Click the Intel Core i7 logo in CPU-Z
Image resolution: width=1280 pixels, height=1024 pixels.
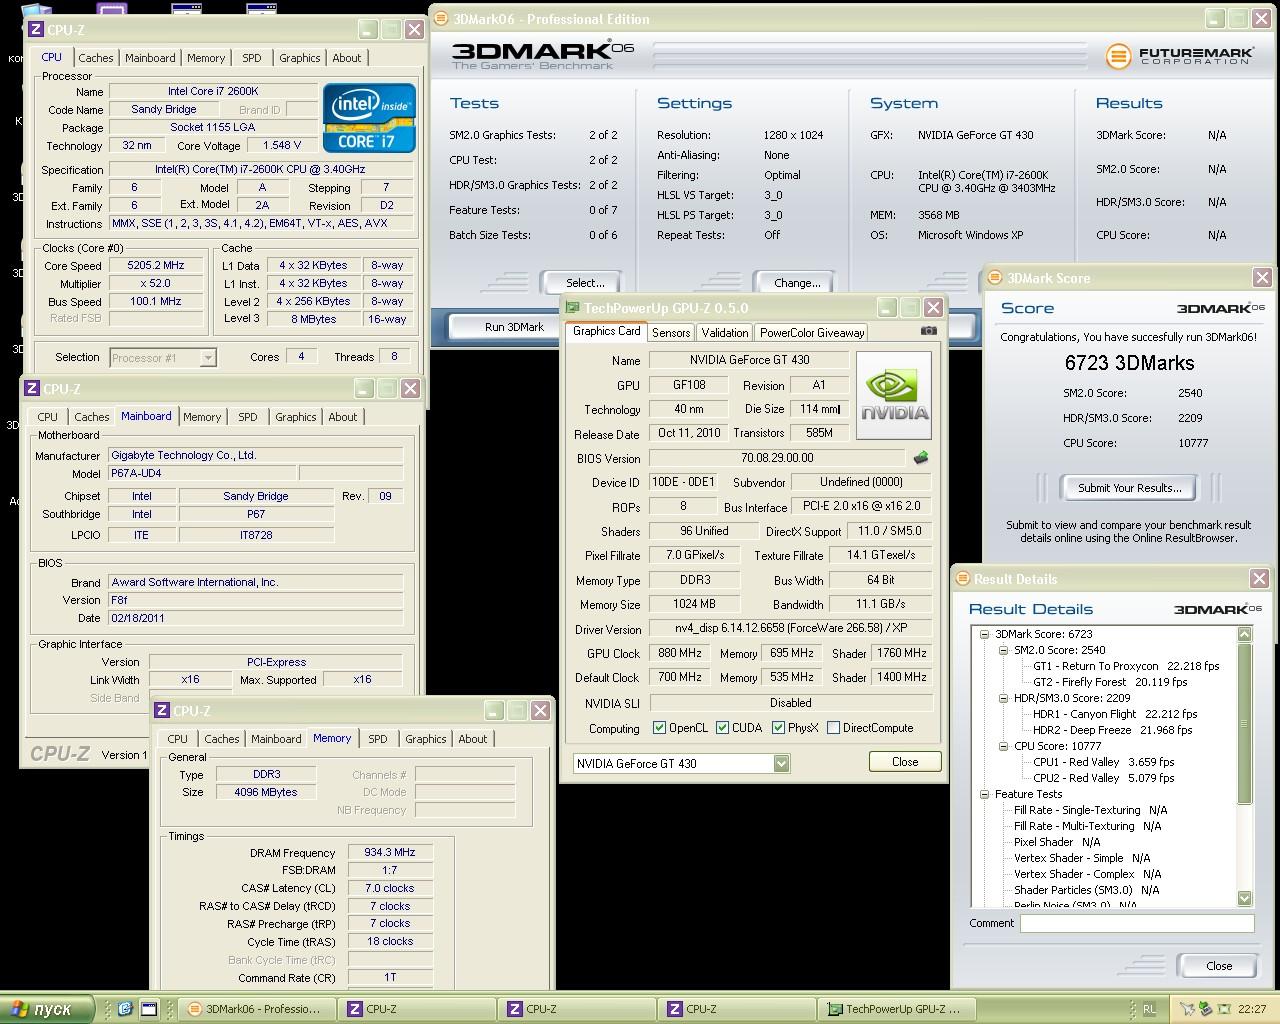369,117
